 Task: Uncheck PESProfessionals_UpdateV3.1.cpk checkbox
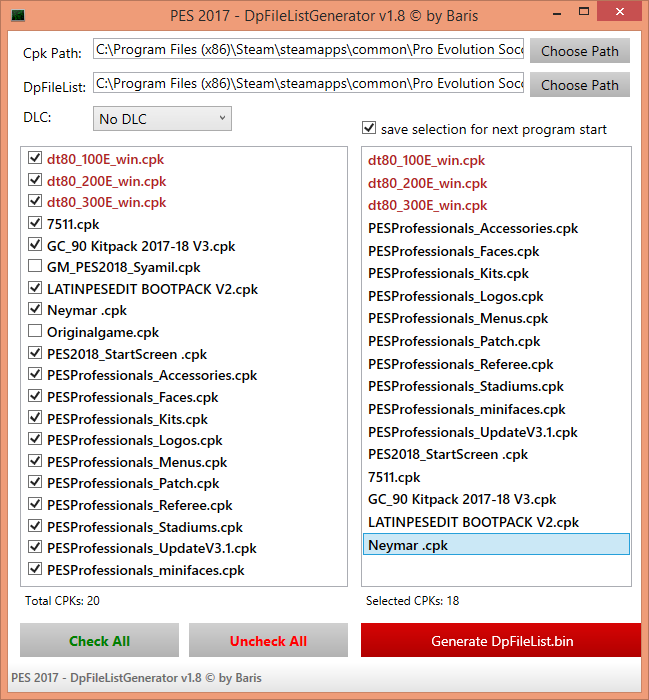(x=35, y=547)
